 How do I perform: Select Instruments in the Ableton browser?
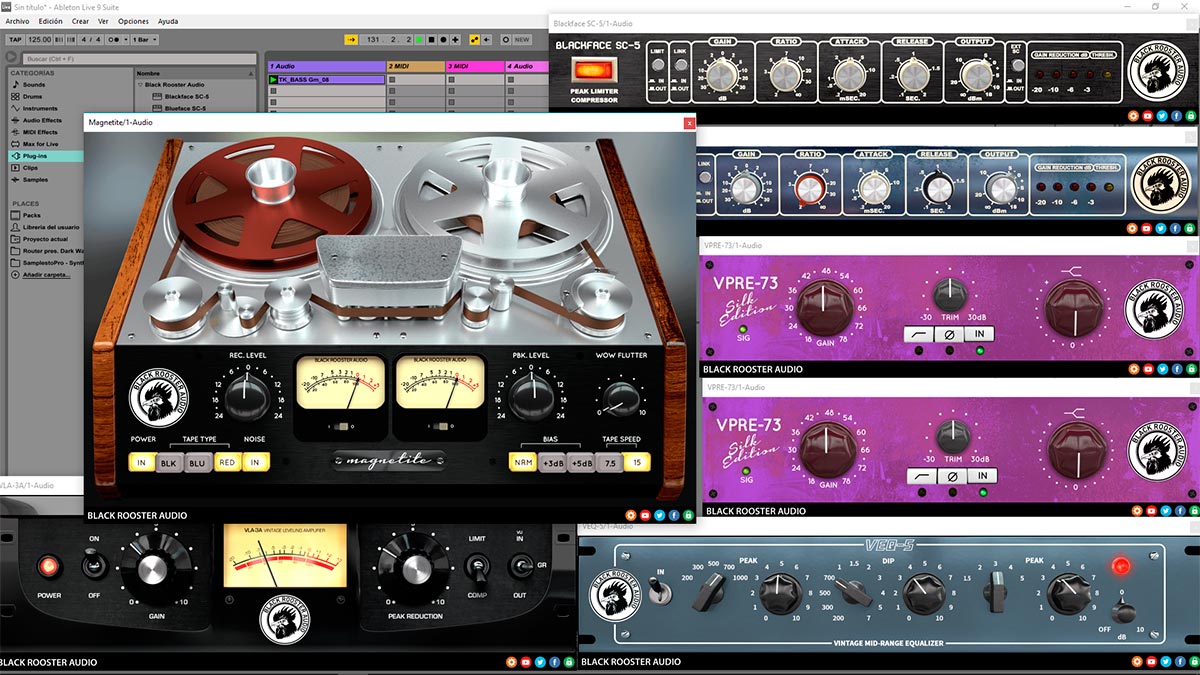click(40, 108)
